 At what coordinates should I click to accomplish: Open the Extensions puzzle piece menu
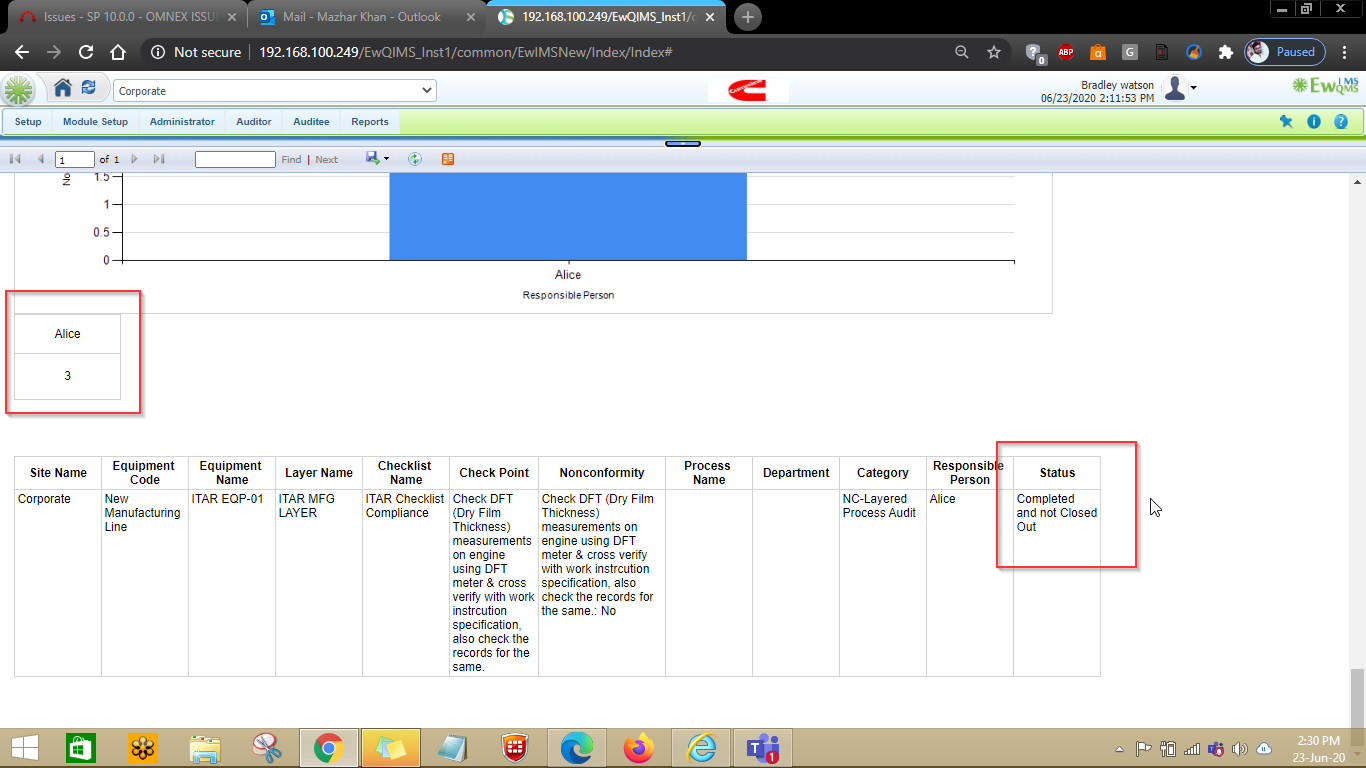pos(1225,52)
